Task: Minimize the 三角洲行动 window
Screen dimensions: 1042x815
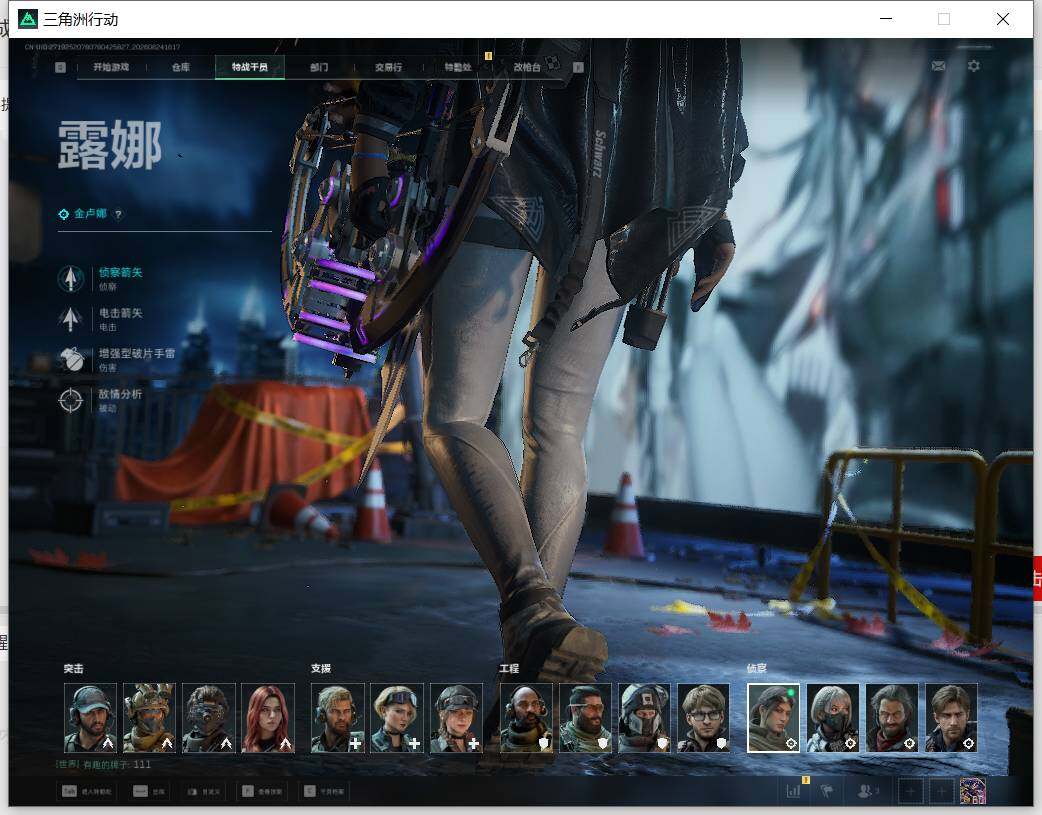Action: click(886, 19)
